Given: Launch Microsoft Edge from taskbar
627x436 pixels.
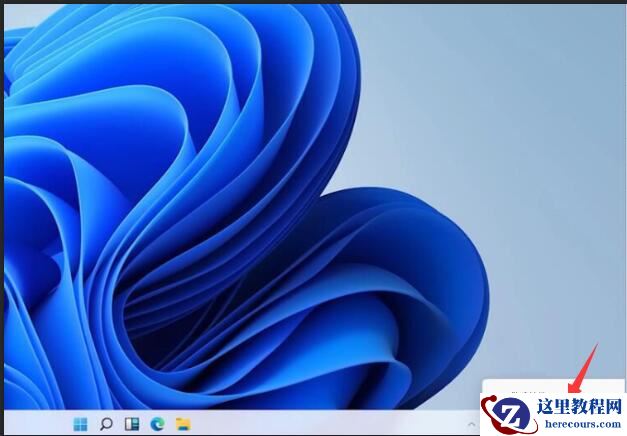Looking at the screenshot, I should click(158, 424).
